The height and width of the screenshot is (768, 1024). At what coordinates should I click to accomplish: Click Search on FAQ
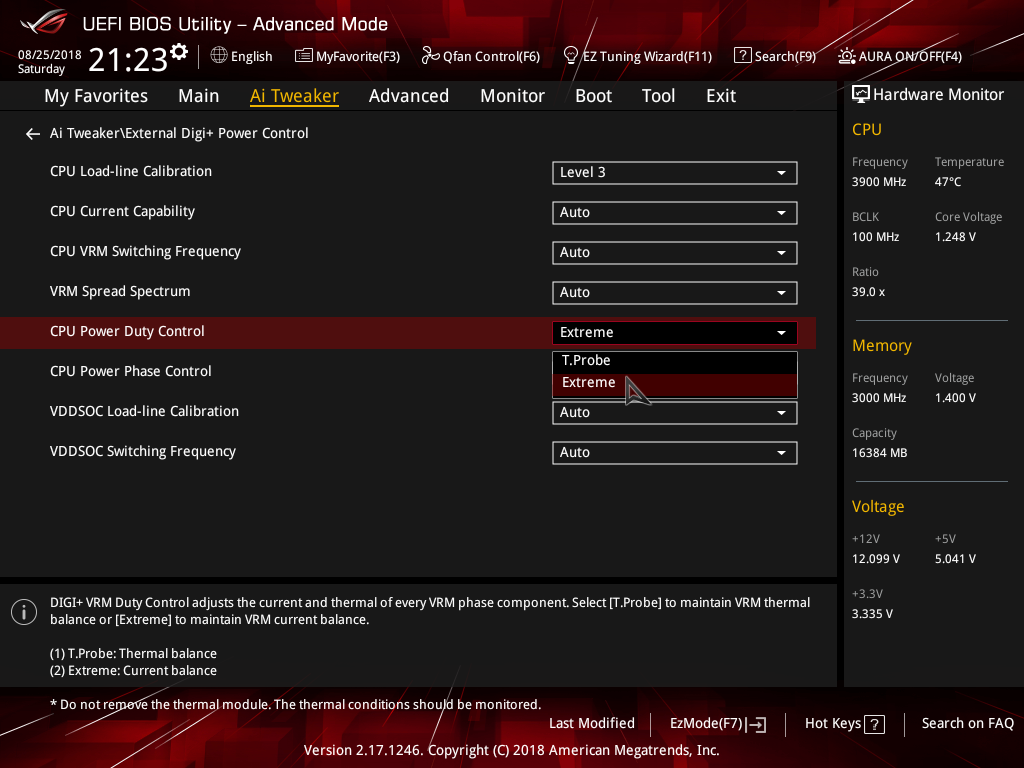967,724
